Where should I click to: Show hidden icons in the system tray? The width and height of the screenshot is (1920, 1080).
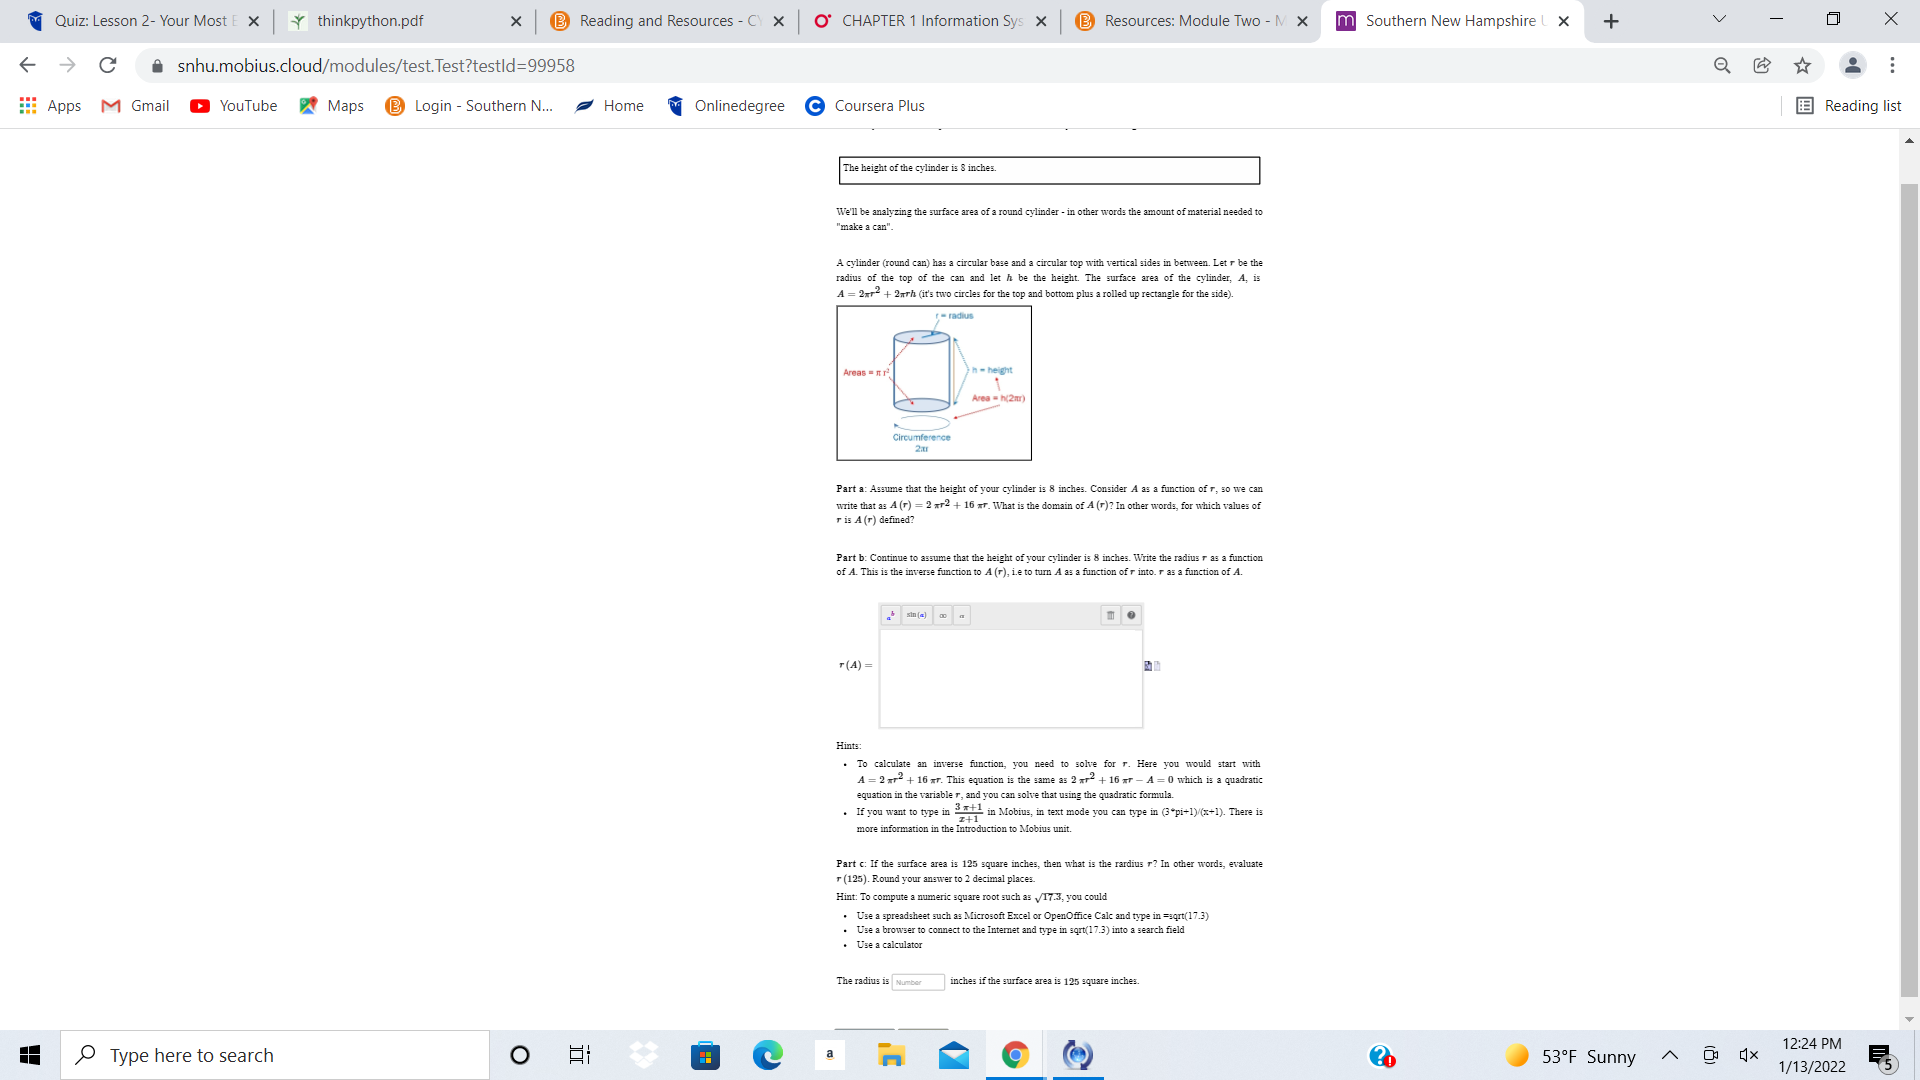(1668, 1055)
